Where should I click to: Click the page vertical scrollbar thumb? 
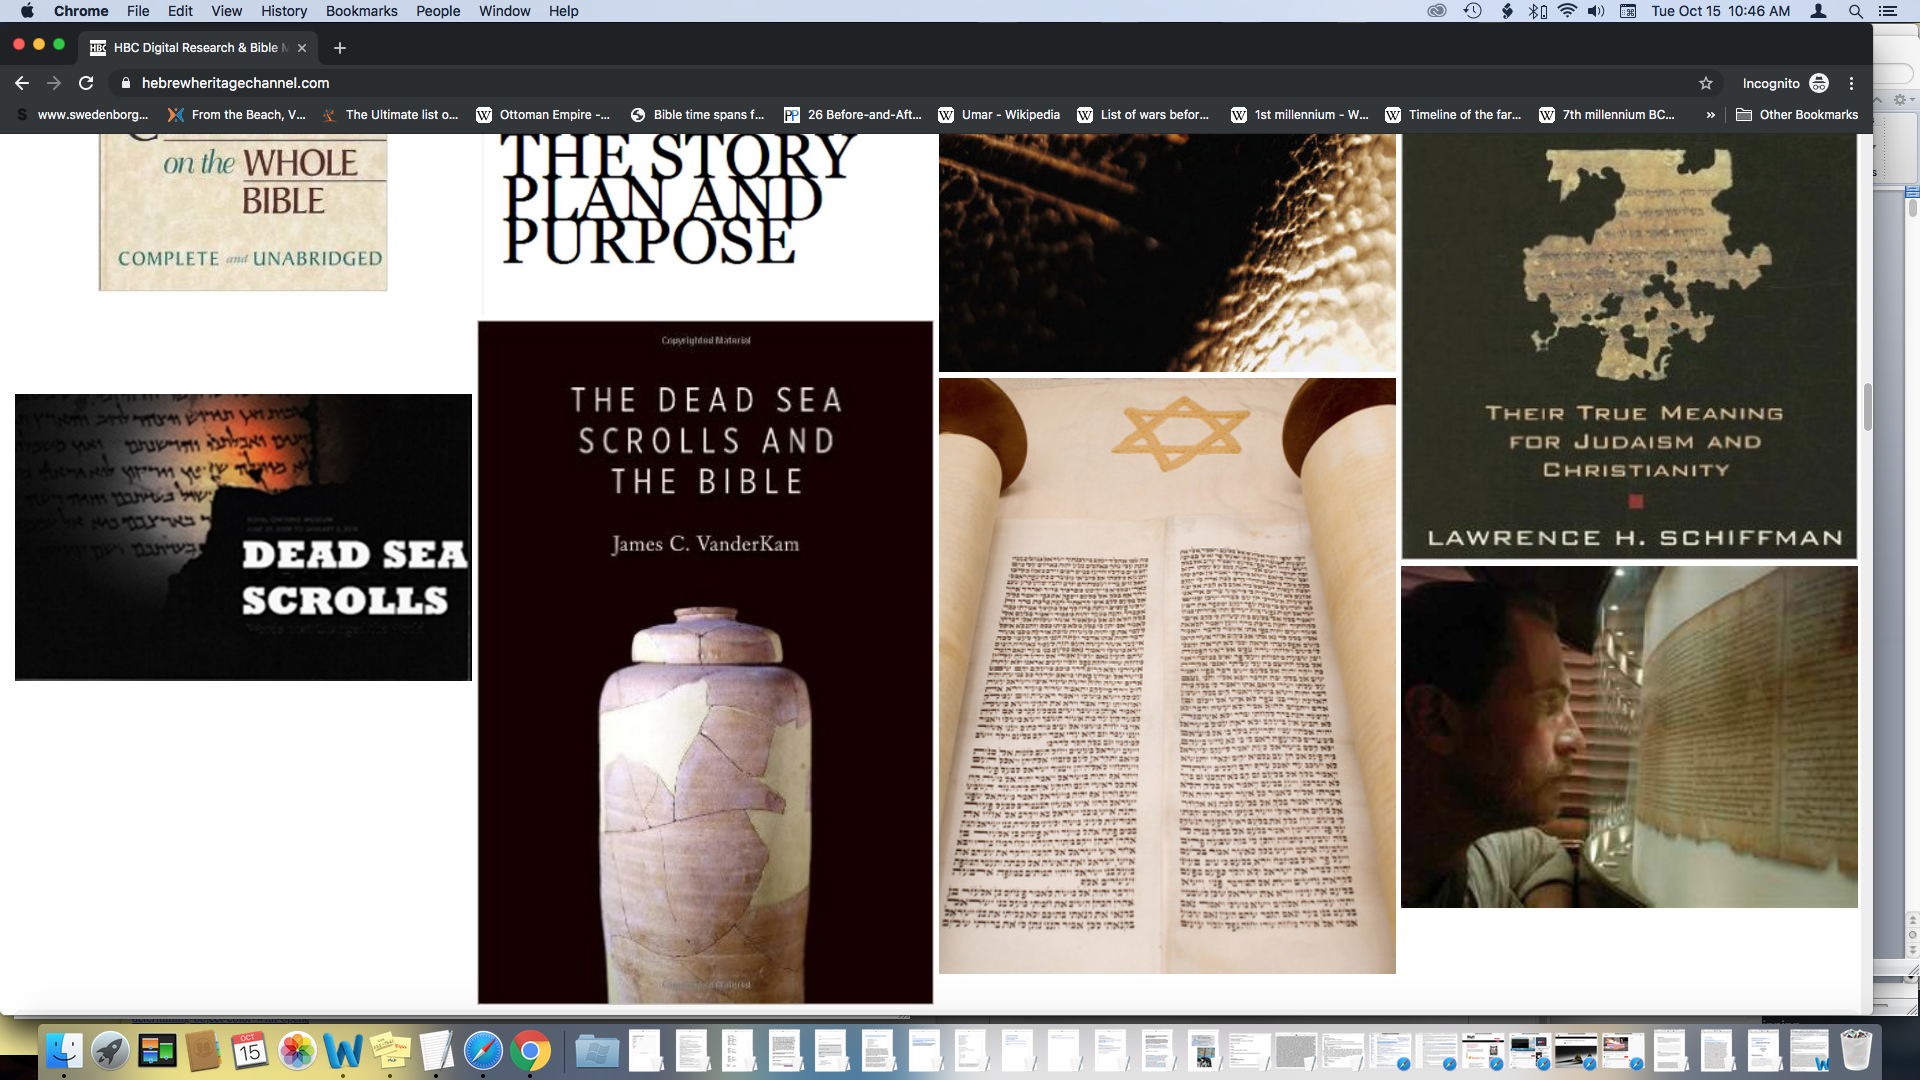(x=1867, y=407)
